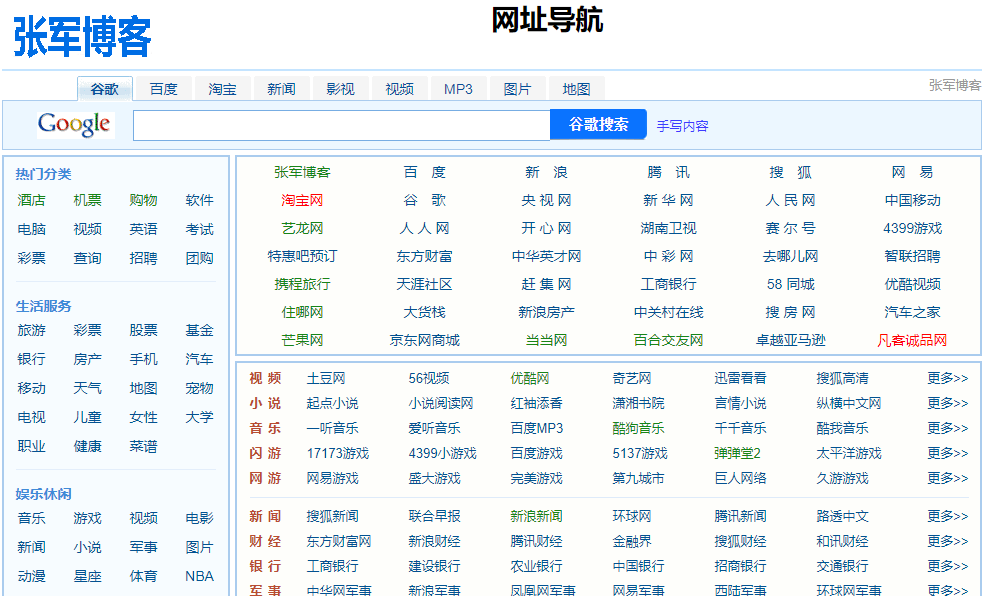
Task: Open 酒店 under 热门分类
Action: point(31,200)
